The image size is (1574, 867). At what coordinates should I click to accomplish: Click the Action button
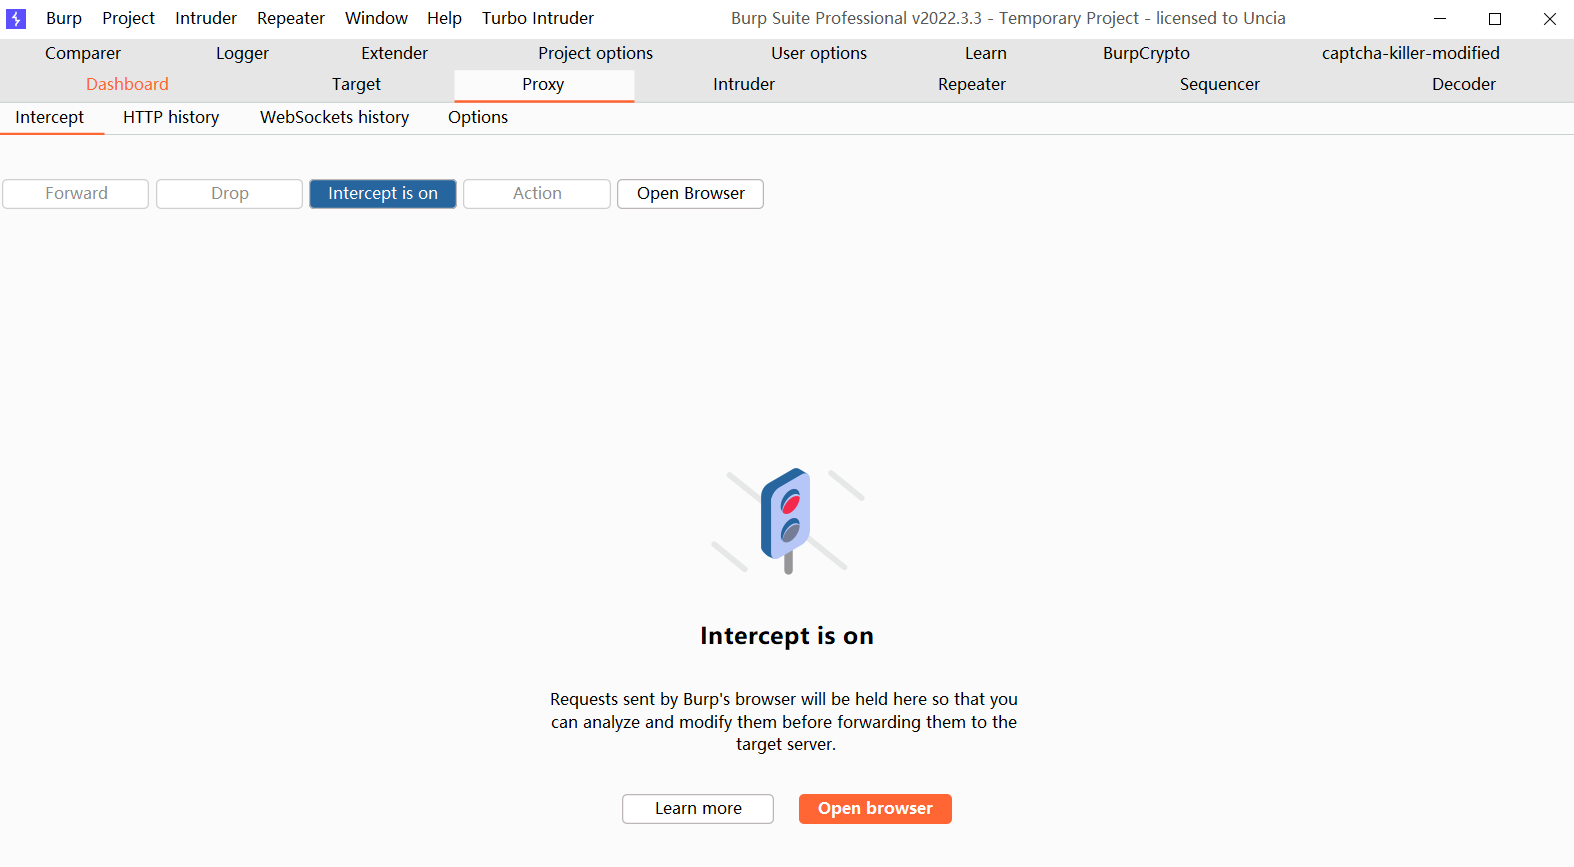[537, 193]
